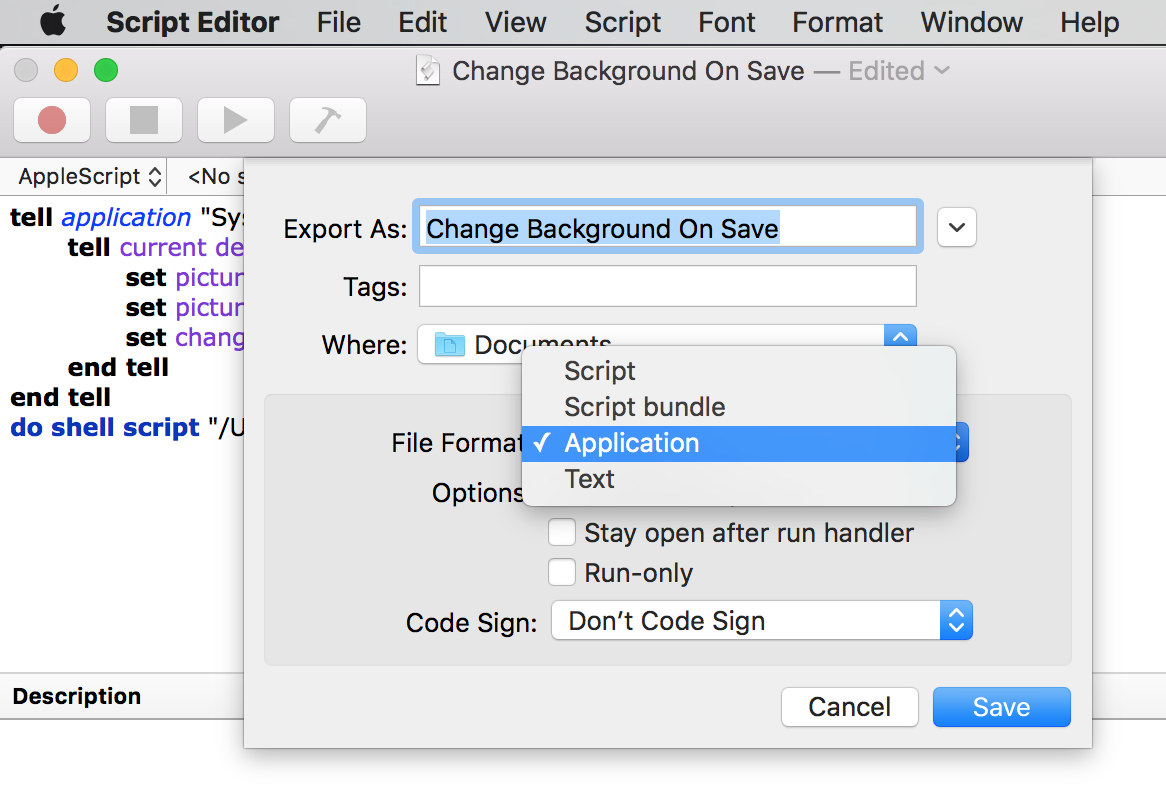Open the AppleScript language selector

(89, 176)
